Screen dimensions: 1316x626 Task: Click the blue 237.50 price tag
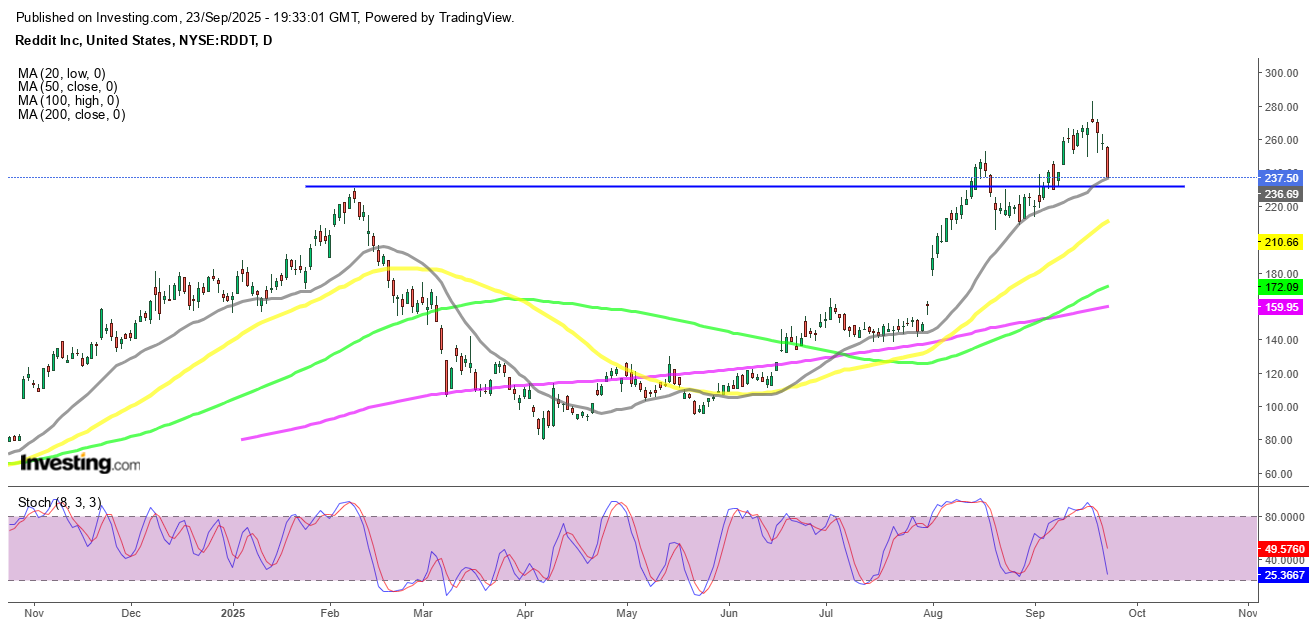[x=1280, y=178]
